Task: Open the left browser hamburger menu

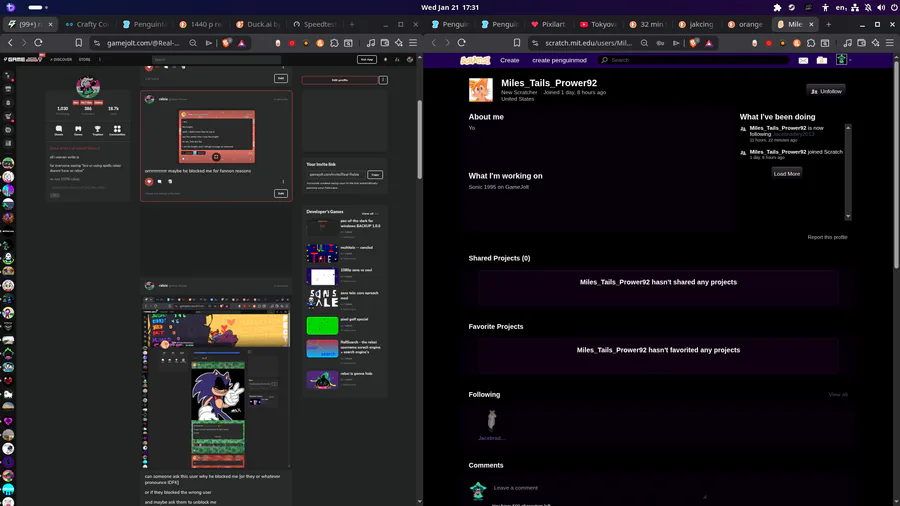Action: point(413,43)
